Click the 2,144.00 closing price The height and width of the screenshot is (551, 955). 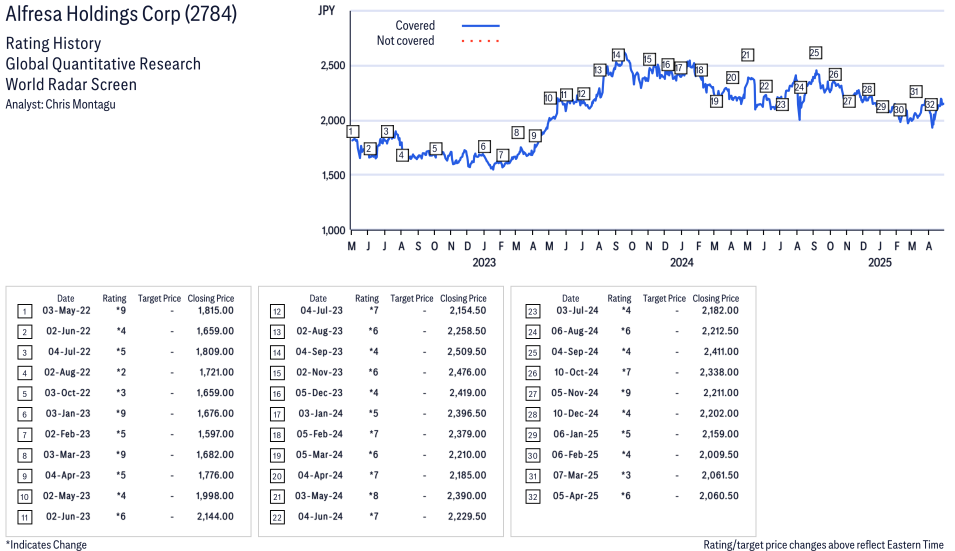point(215,516)
